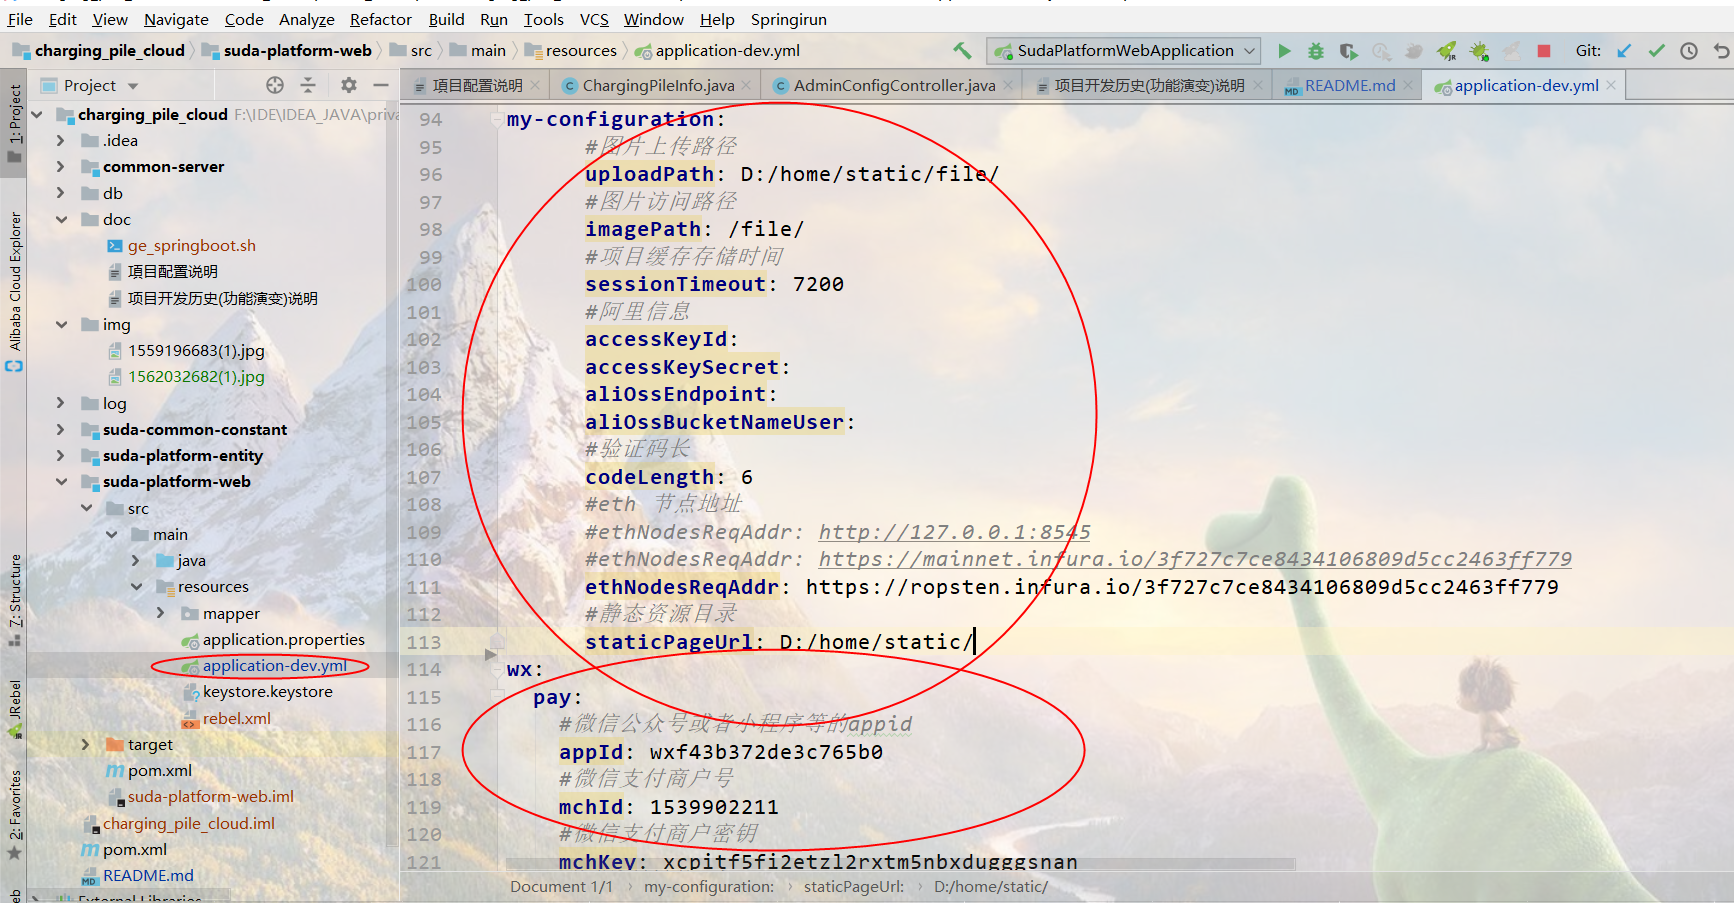Run SudaPlatformWebApplication with green play icon

click(1284, 50)
